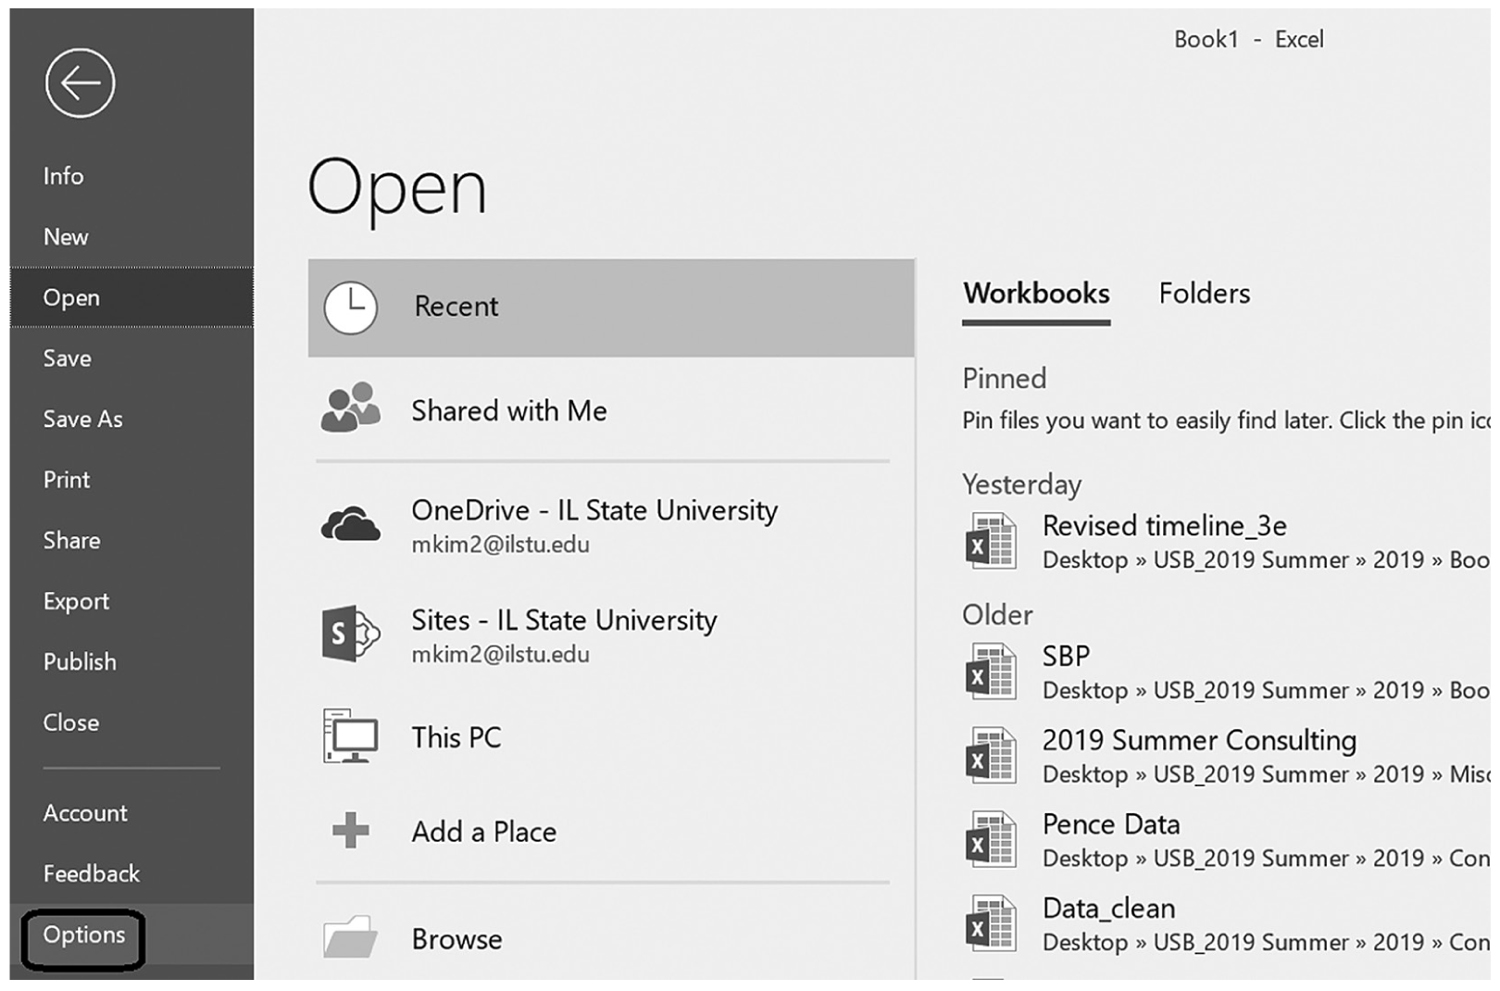Click the Add a Place plus icon

tap(351, 830)
